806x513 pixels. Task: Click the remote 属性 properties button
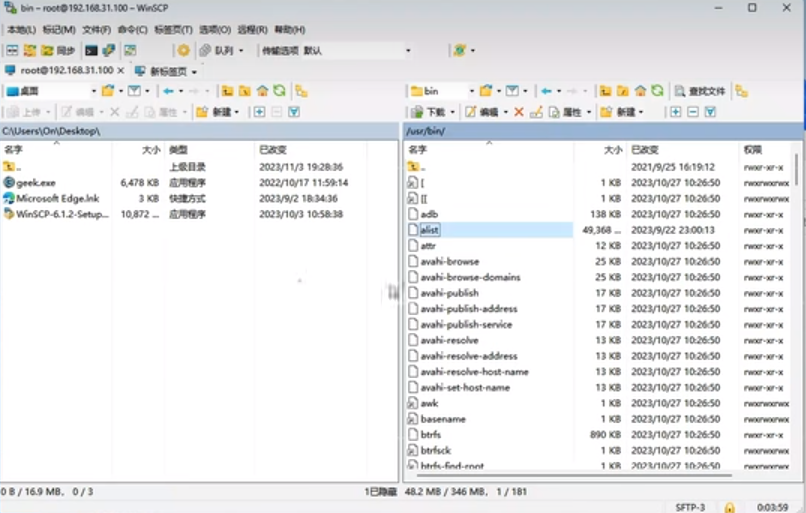(565, 112)
